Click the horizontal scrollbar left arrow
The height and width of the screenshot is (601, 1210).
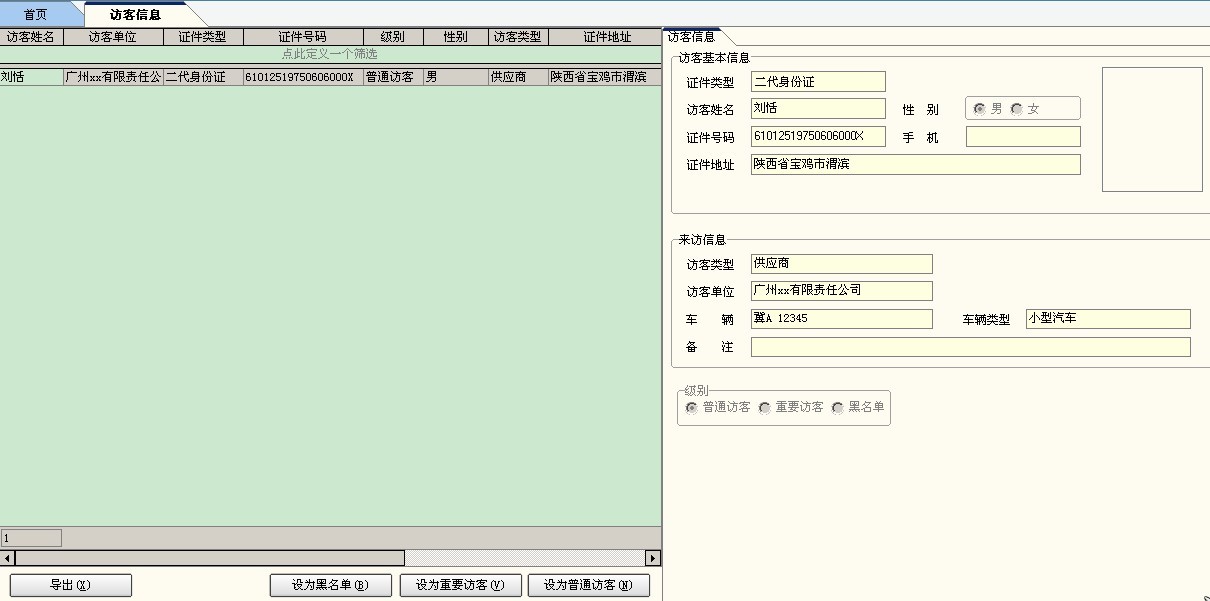point(7,558)
